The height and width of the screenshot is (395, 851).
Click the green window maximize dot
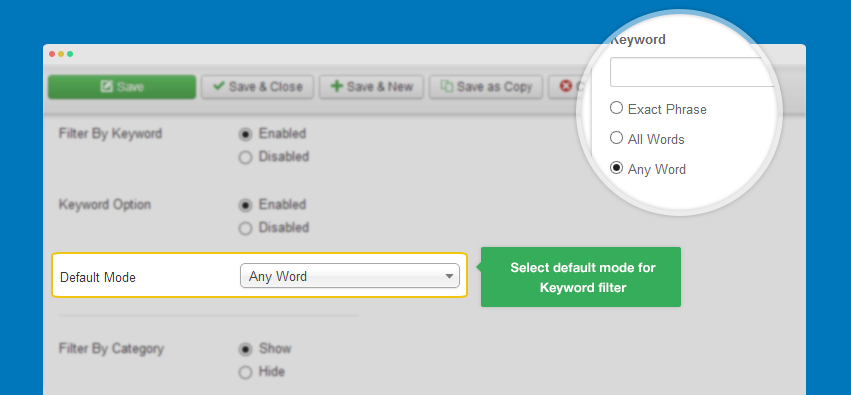(70, 54)
